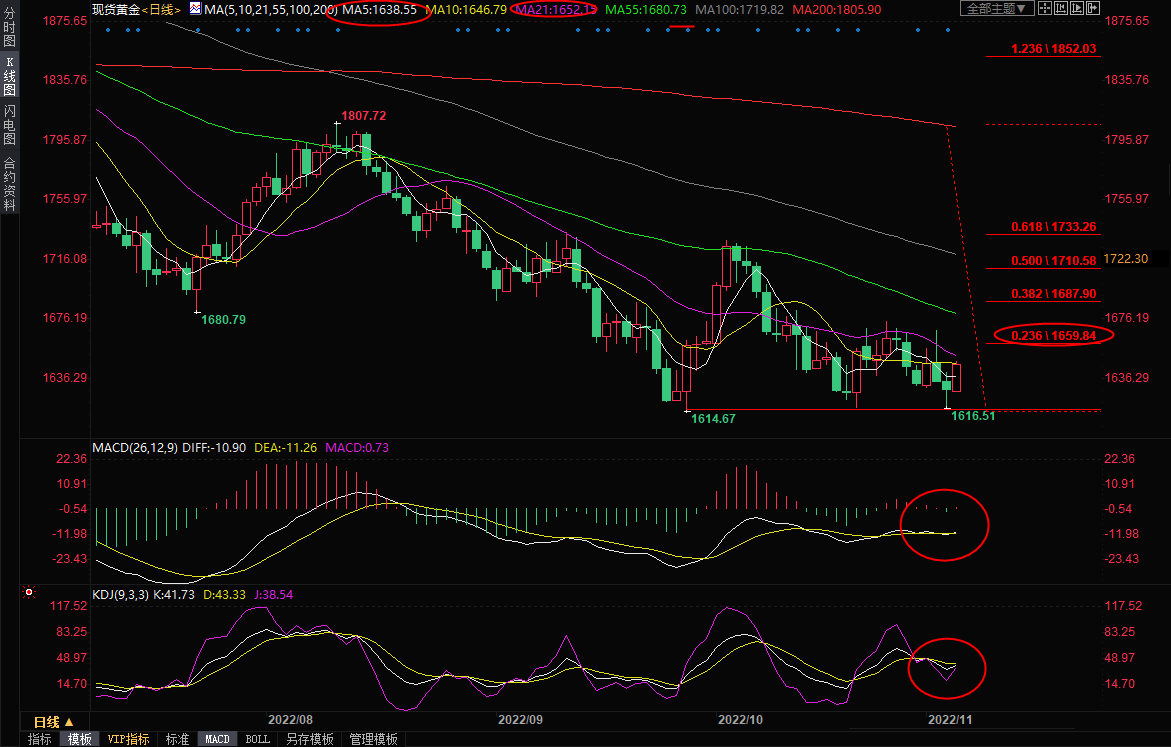
Task: Click the MA indicator chart icon
Action: 196,9
